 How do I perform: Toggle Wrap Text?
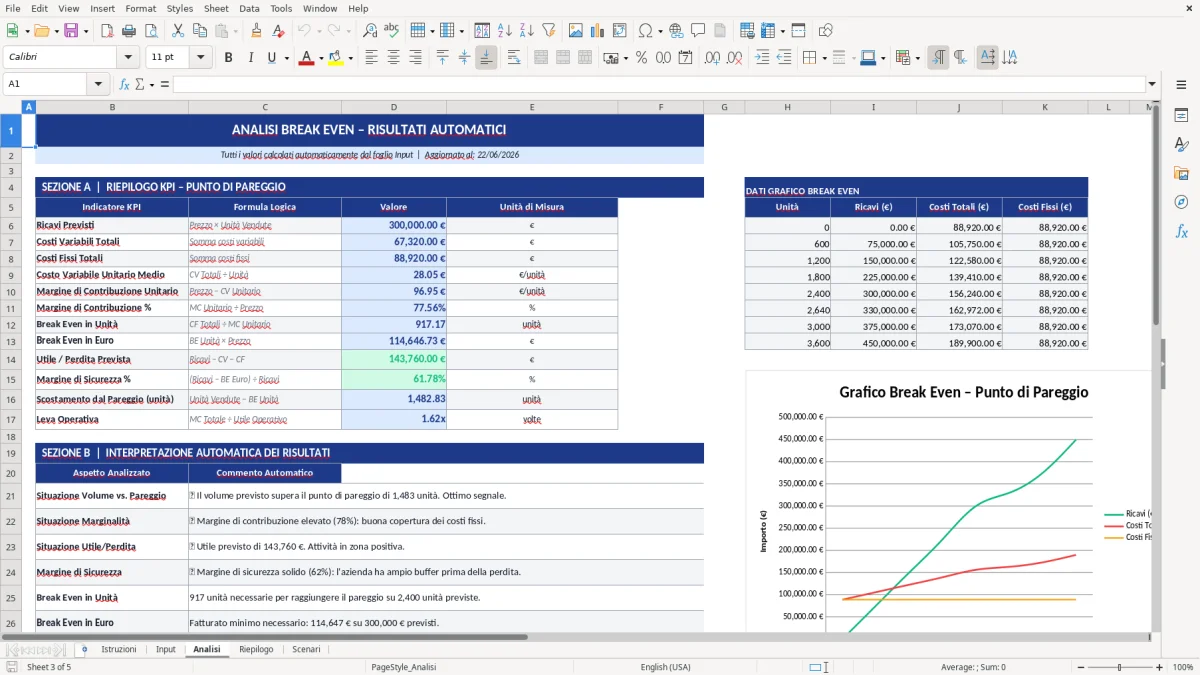point(514,58)
